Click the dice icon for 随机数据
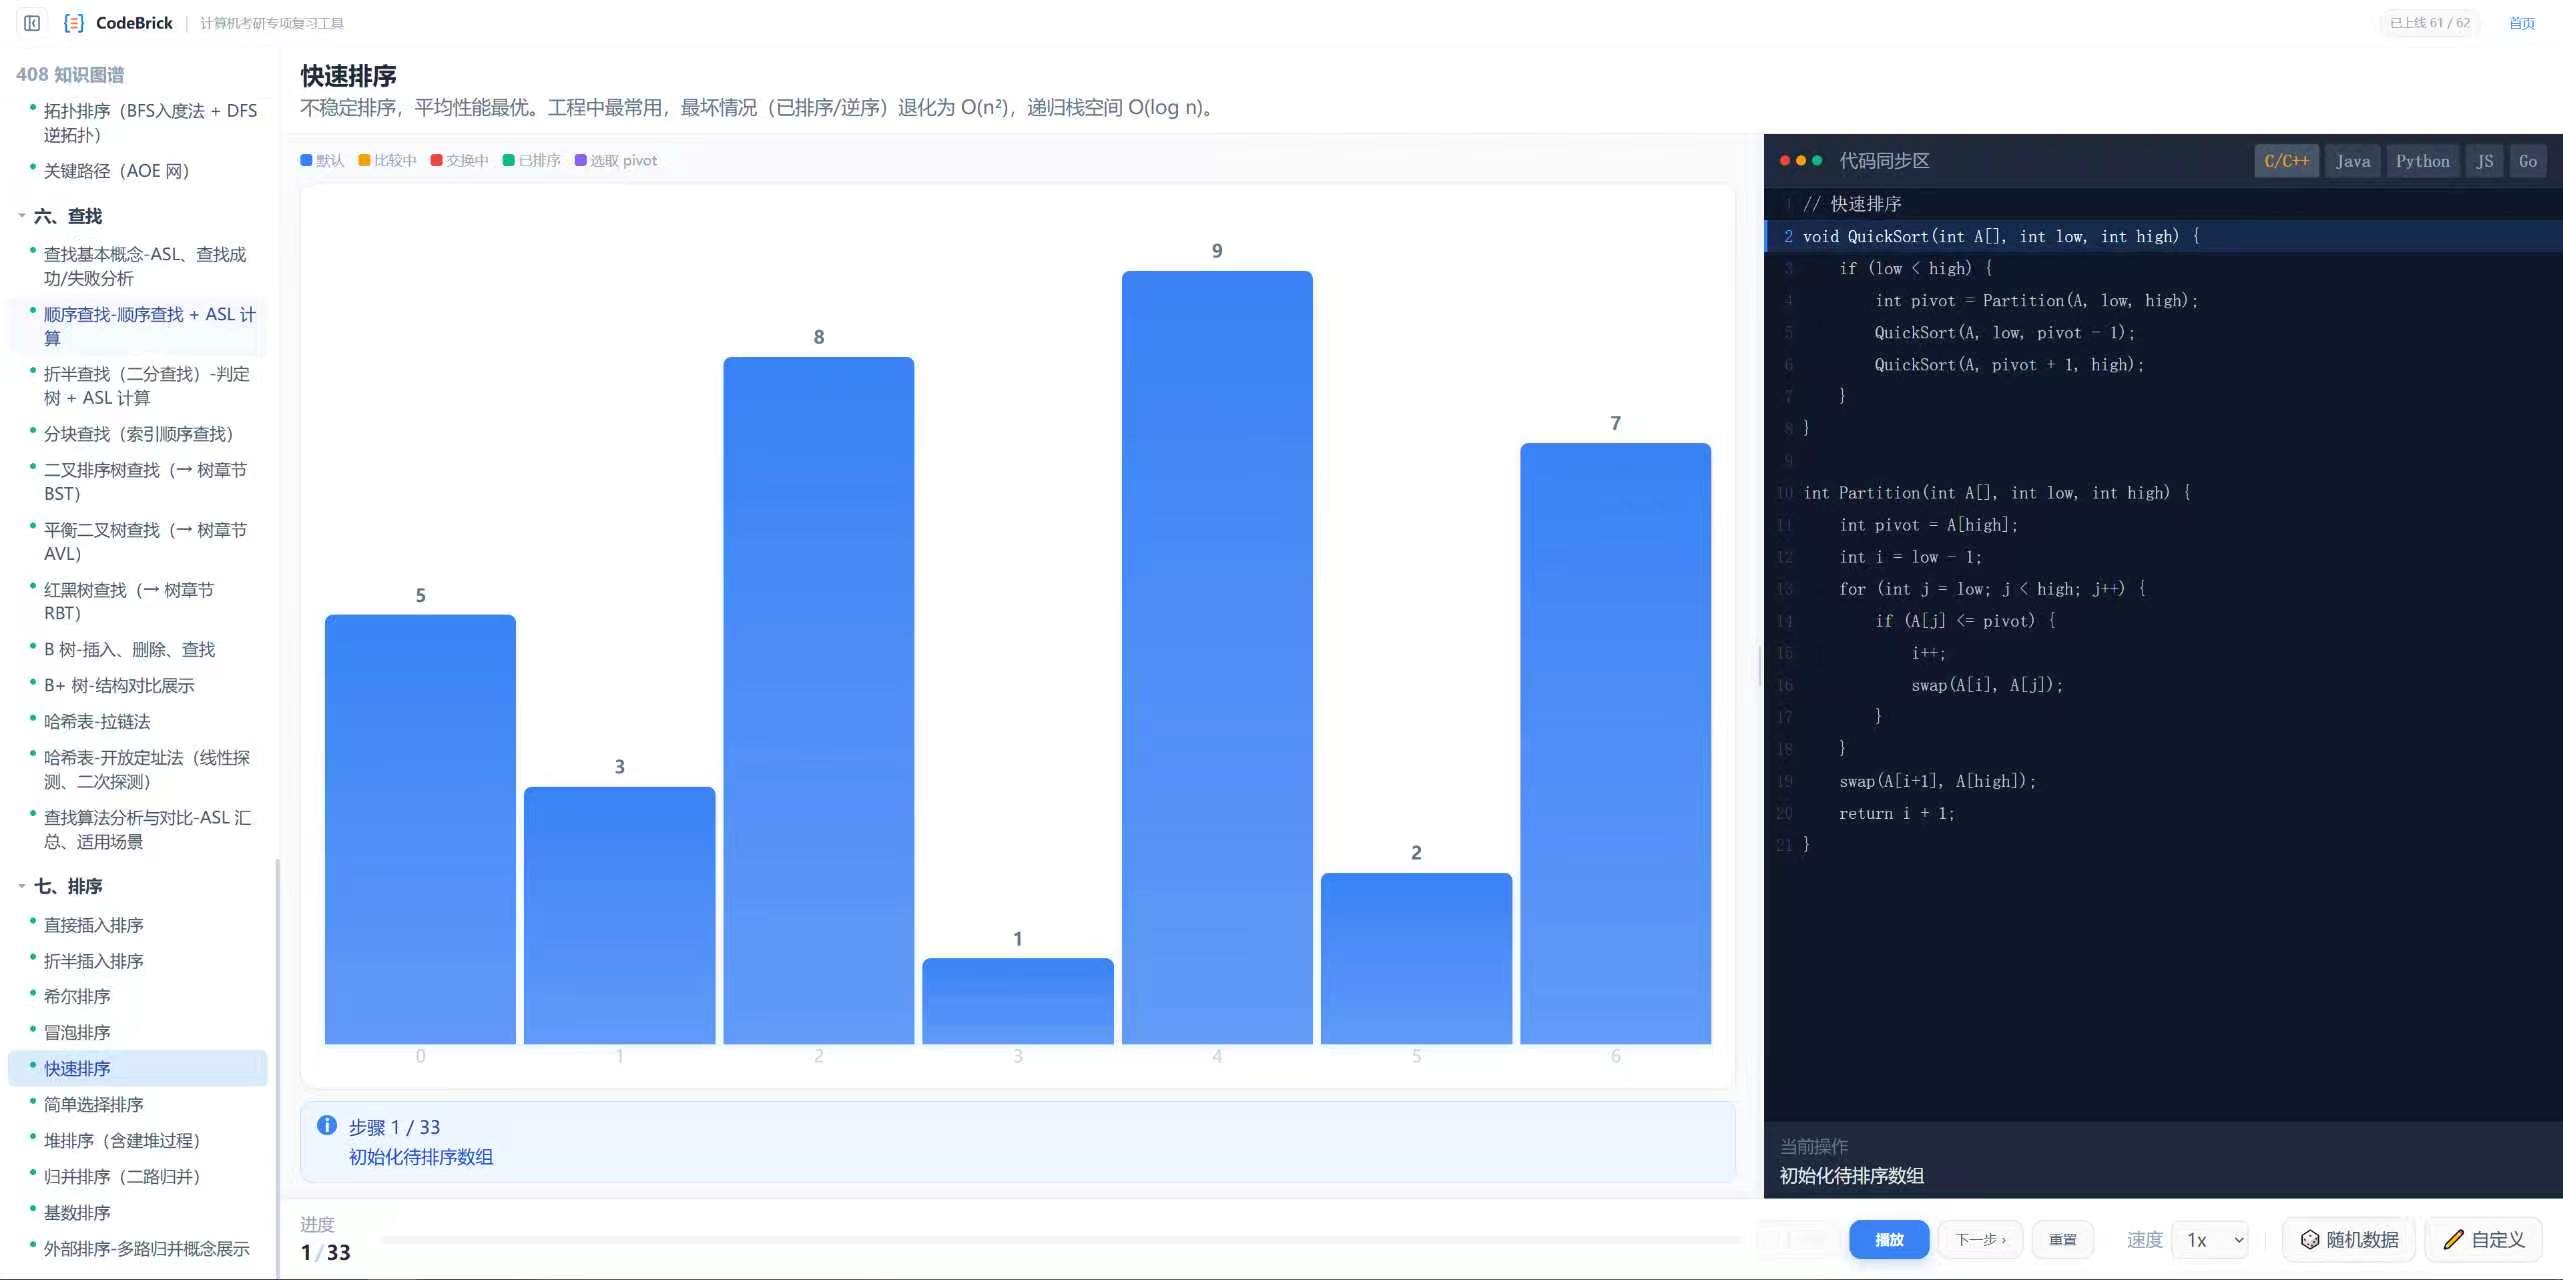The height and width of the screenshot is (1280, 2563). click(x=2310, y=1240)
